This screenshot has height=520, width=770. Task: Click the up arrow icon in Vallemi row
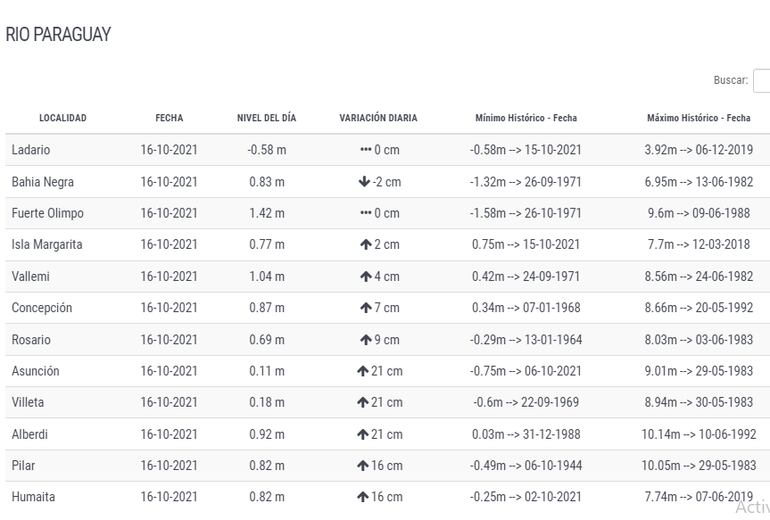[x=366, y=277]
